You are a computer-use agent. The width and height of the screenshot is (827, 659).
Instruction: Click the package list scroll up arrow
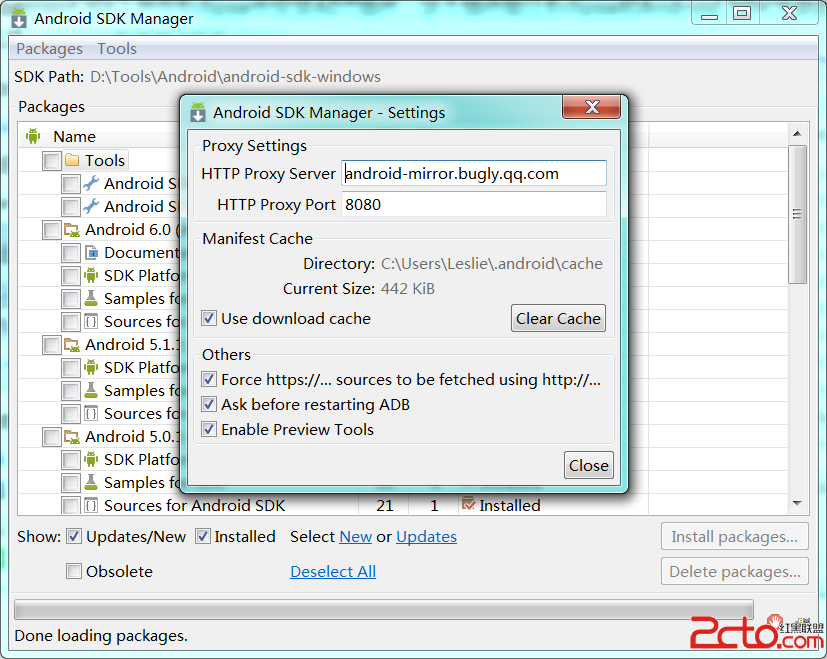point(797,134)
